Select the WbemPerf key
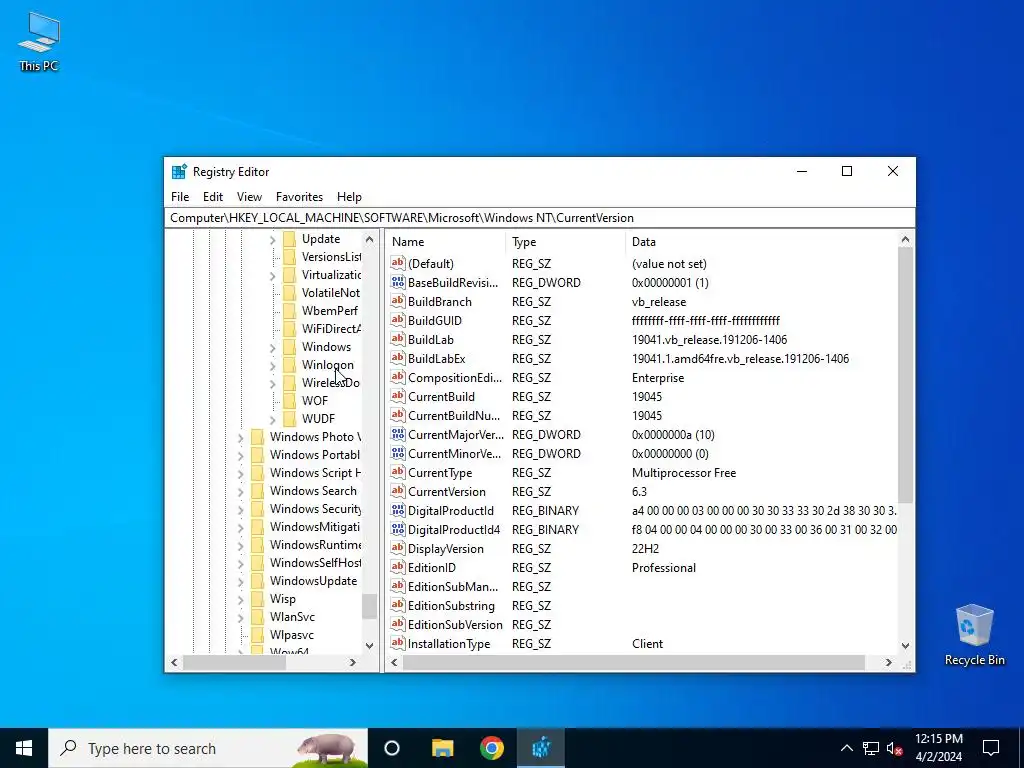 click(x=330, y=310)
